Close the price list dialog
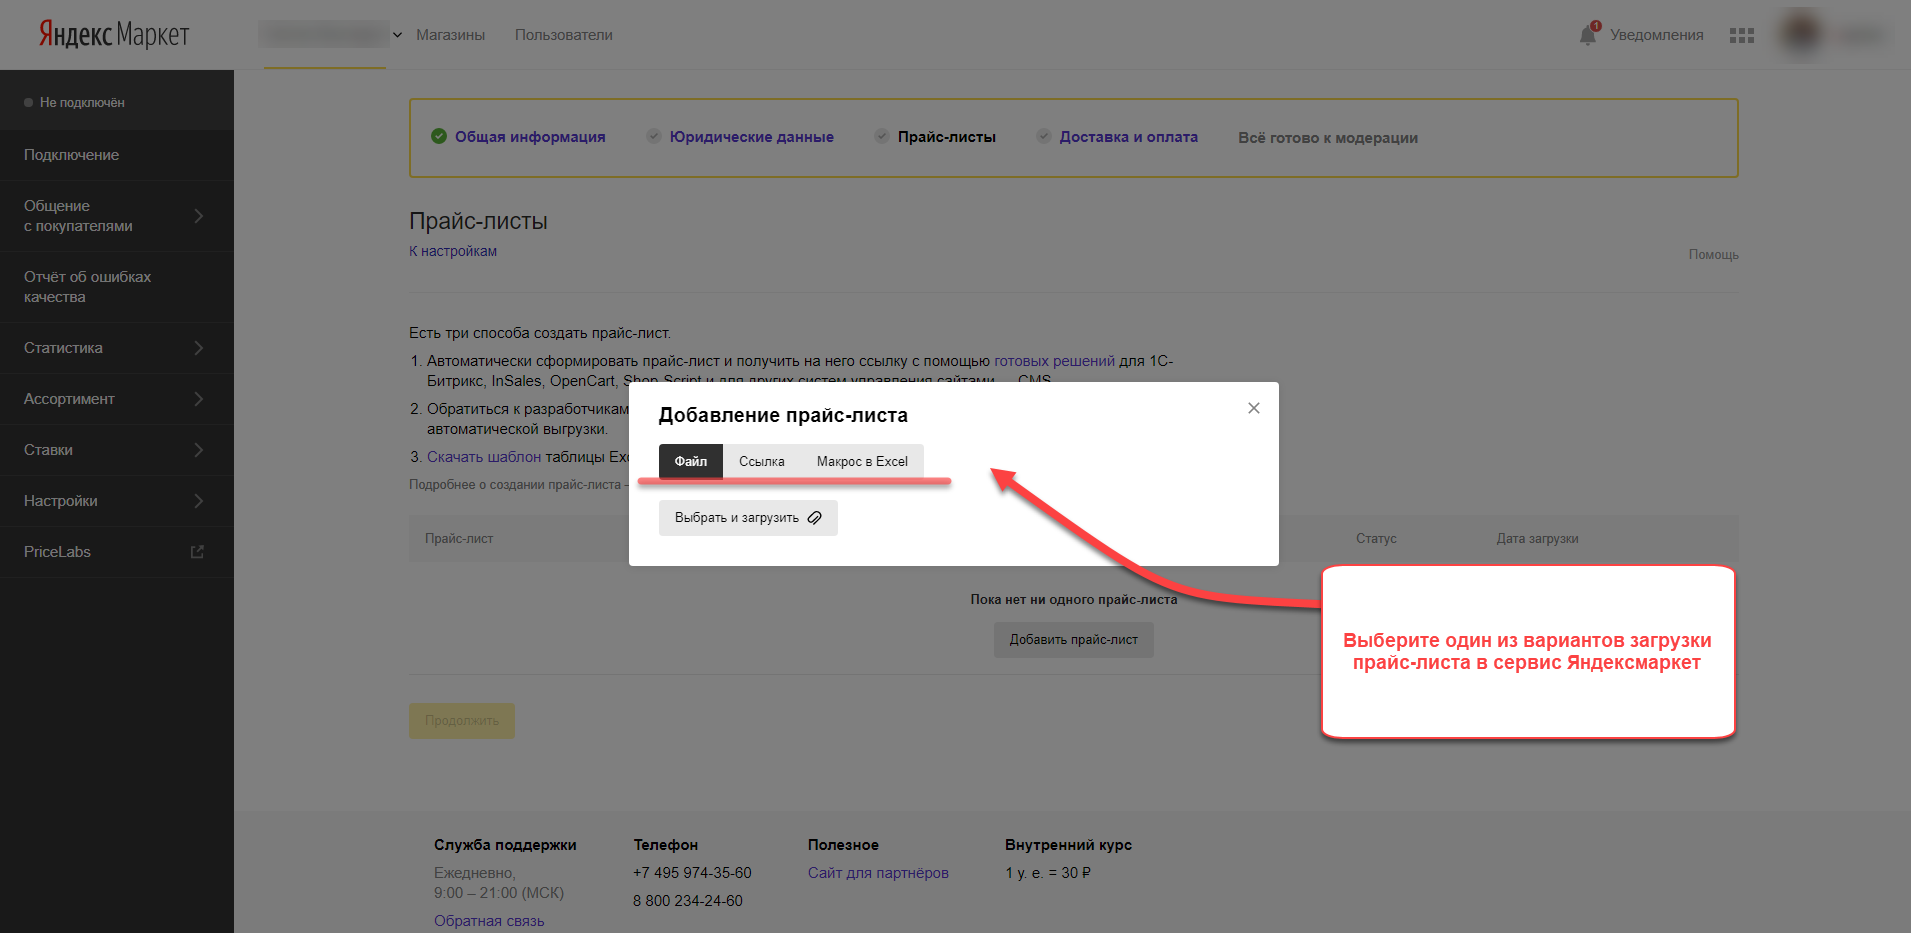 click(x=1254, y=408)
